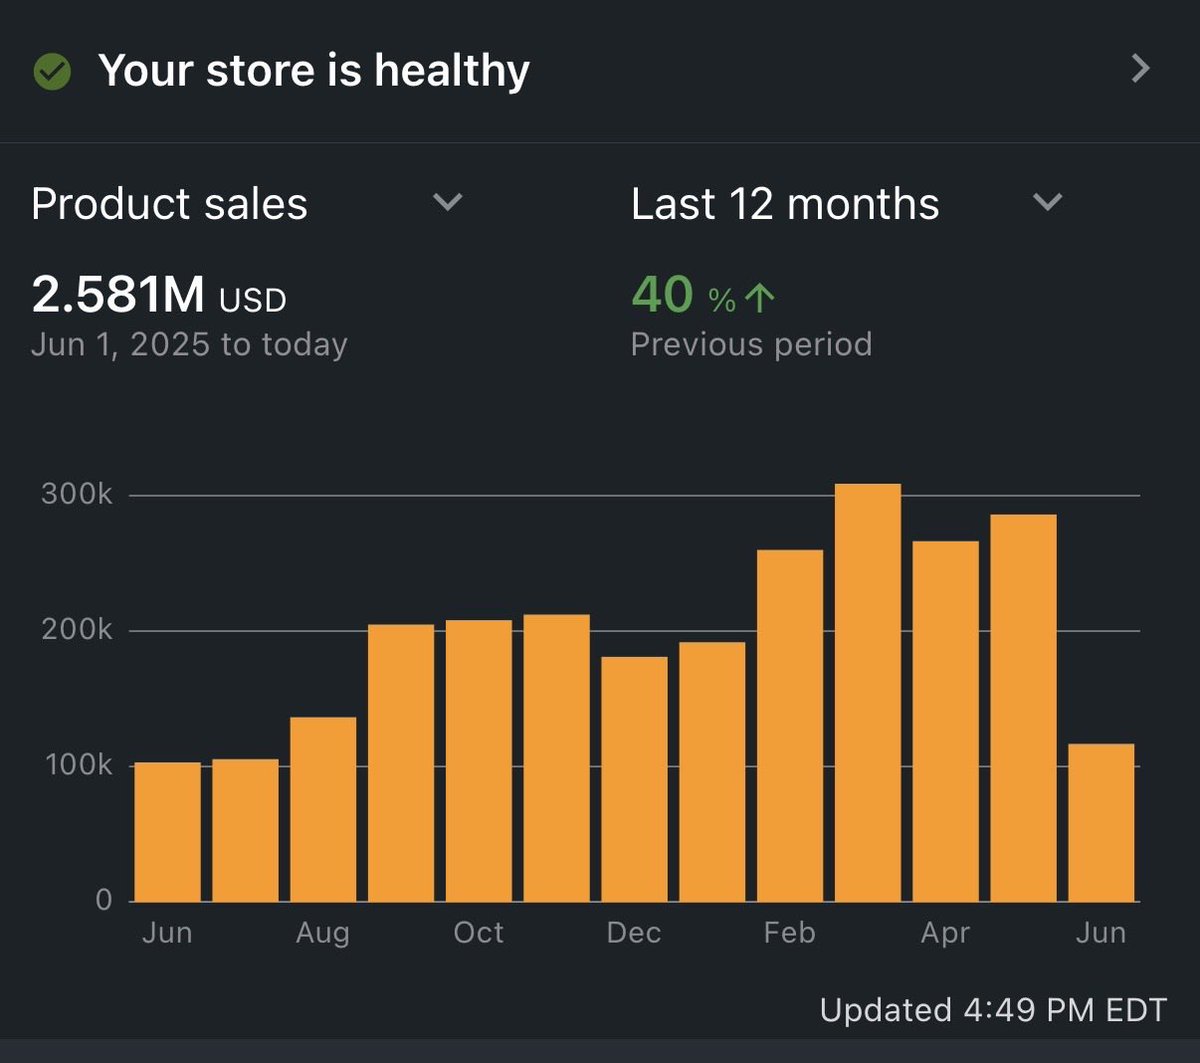
Task: Tap the 40% previous period comparison
Action: click(704, 295)
